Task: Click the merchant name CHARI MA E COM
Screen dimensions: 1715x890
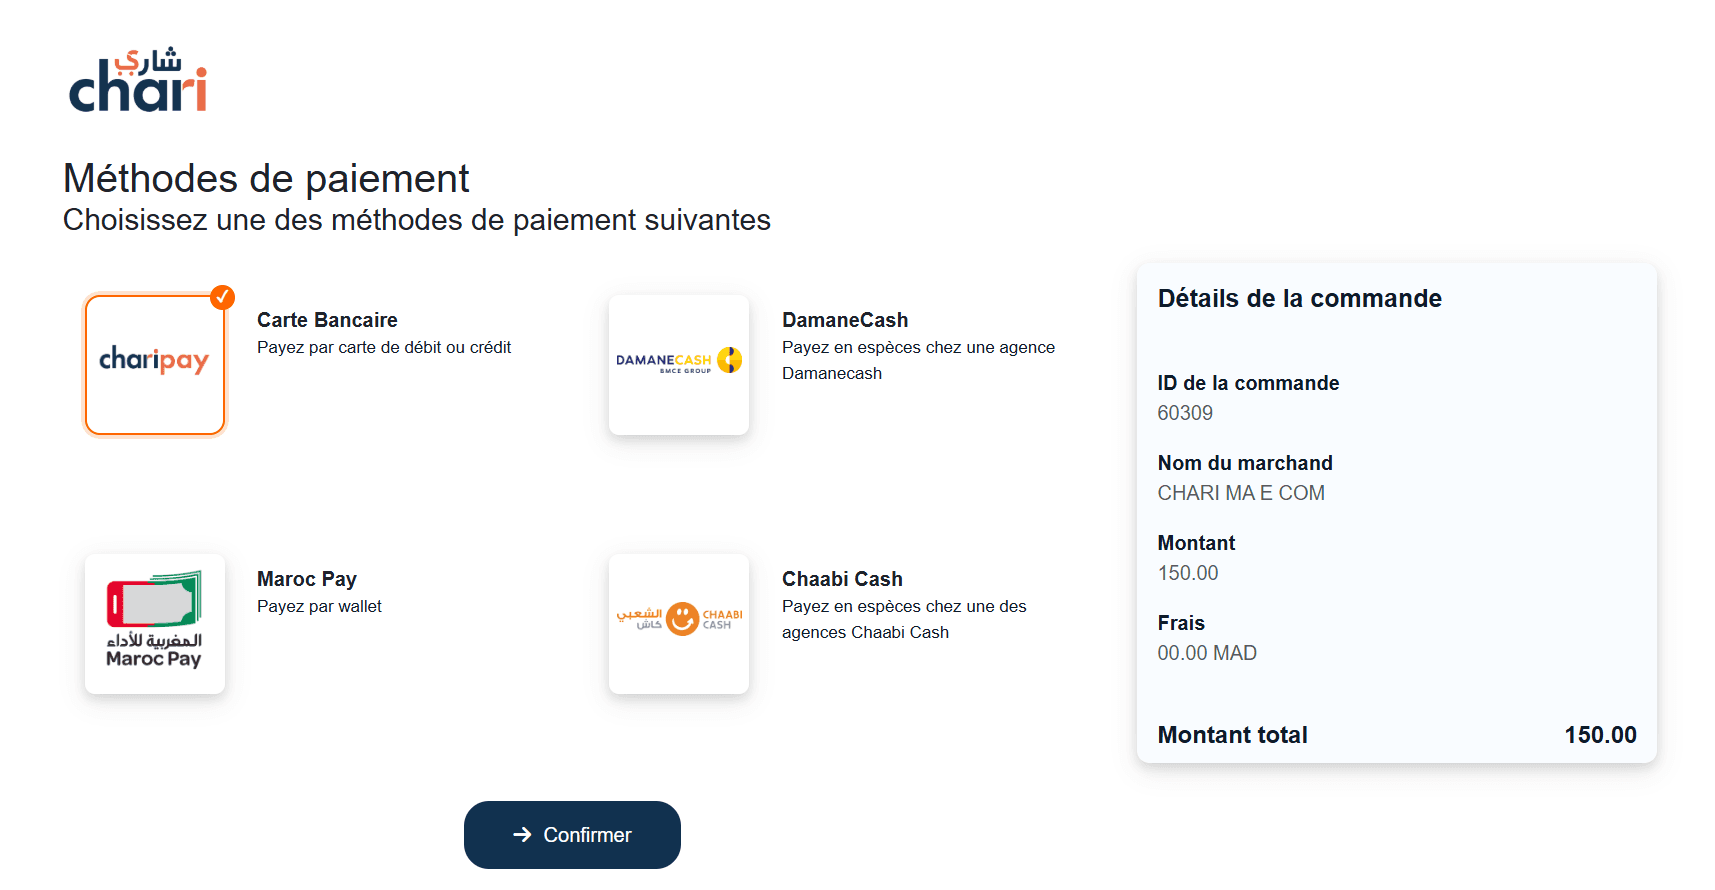Action: click(x=1241, y=492)
